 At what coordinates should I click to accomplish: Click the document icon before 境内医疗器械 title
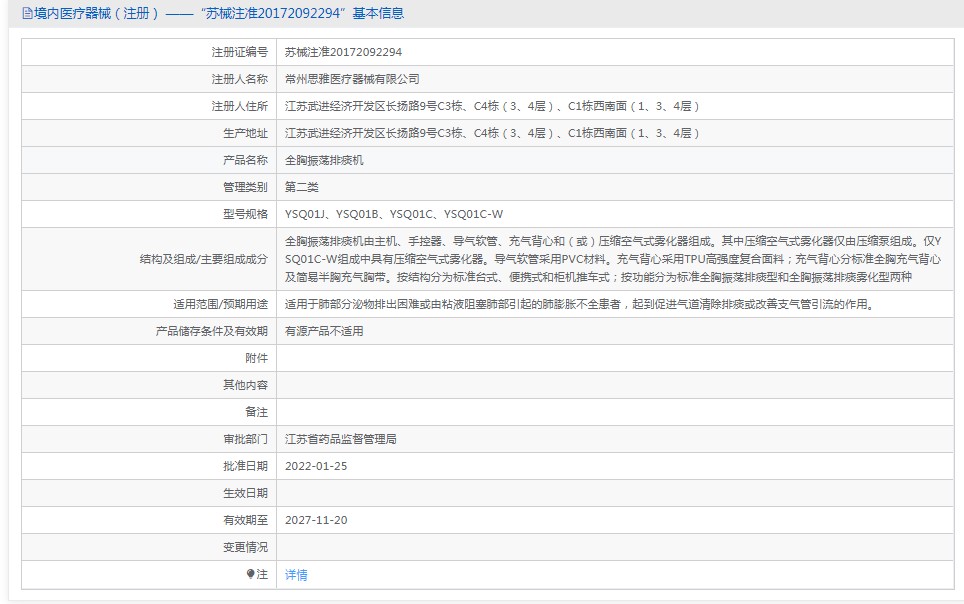(x=27, y=14)
